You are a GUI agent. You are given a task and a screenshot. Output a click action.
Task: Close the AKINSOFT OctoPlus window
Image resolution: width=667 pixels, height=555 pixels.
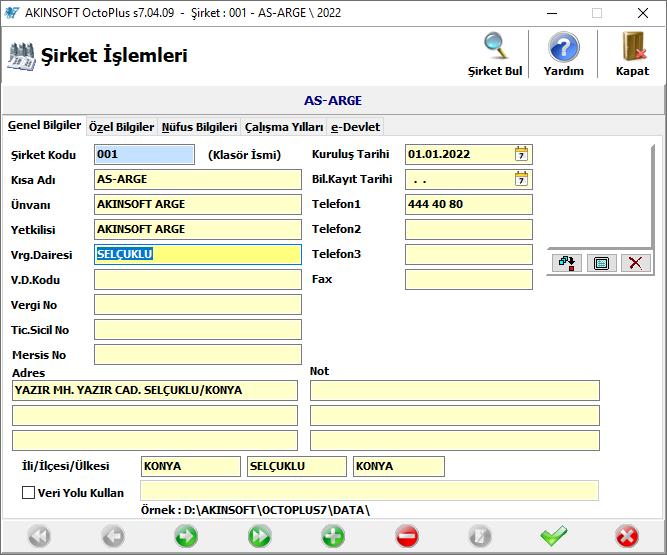[643, 13]
